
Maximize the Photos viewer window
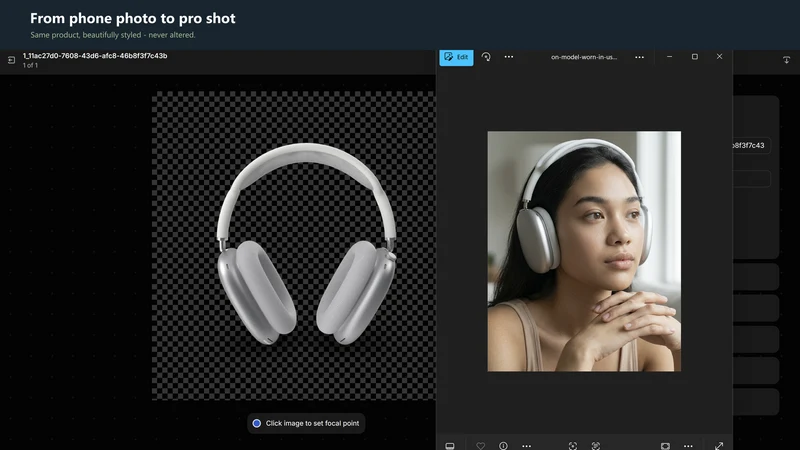(x=694, y=57)
